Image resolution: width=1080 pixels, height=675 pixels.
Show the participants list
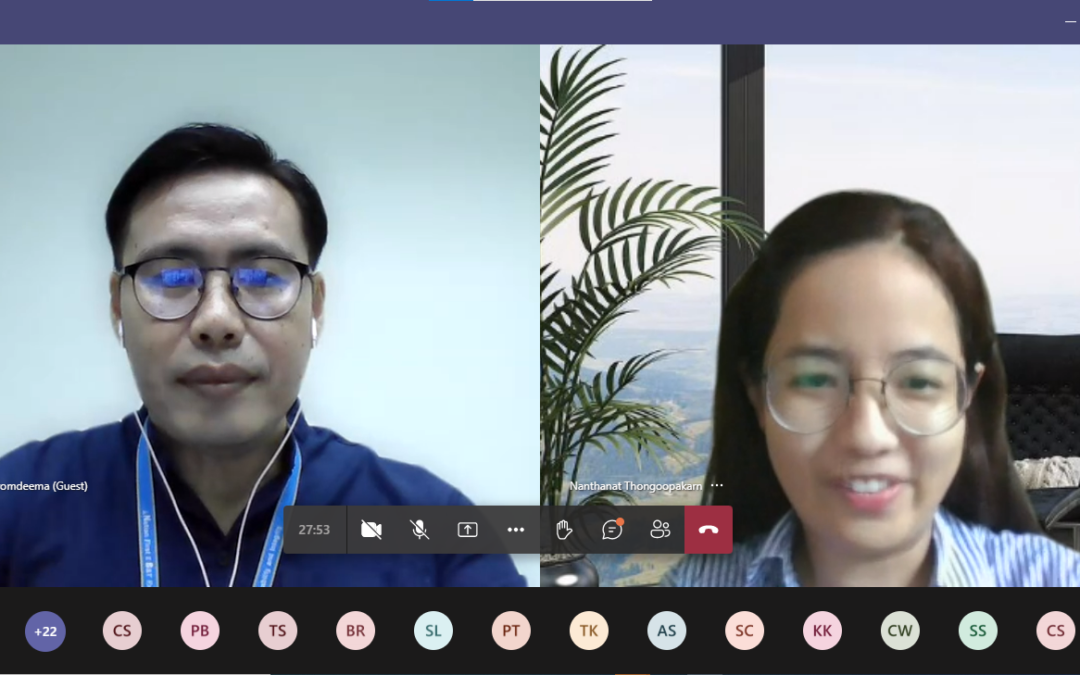coord(660,530)
